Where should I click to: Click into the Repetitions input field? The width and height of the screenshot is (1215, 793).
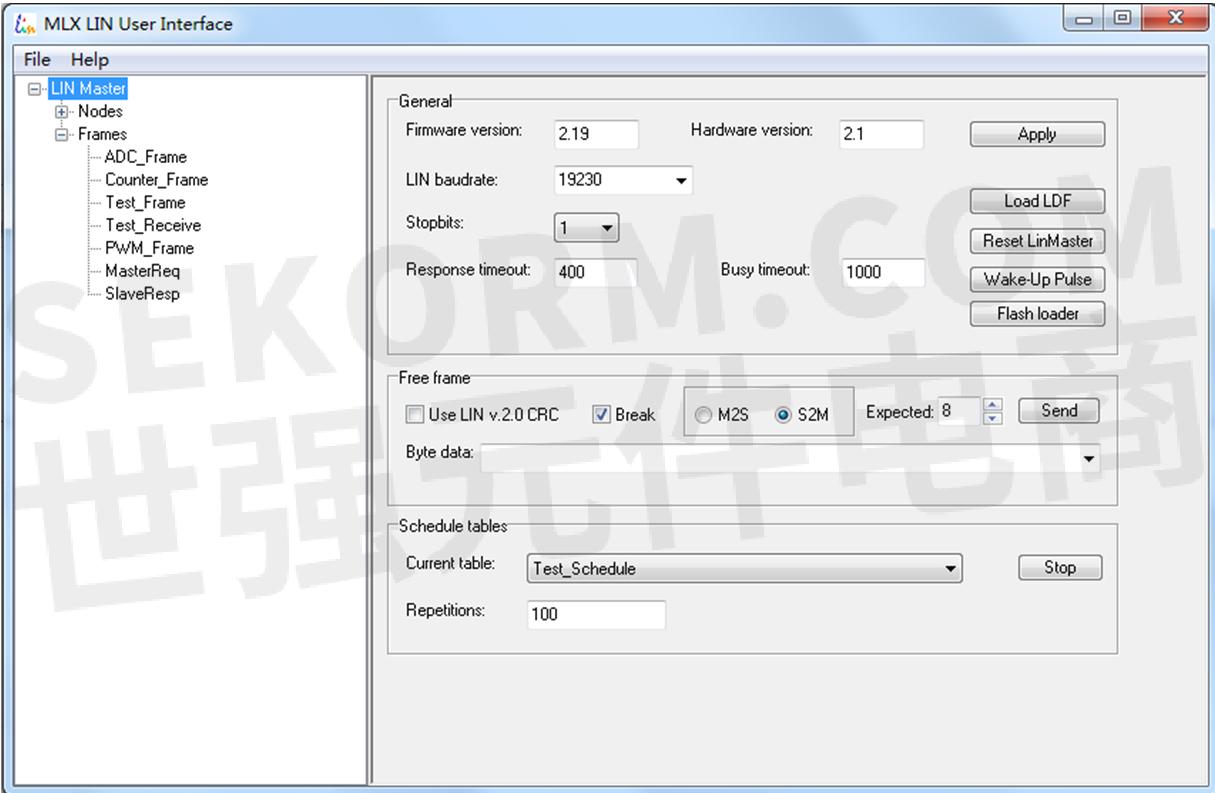596,614
